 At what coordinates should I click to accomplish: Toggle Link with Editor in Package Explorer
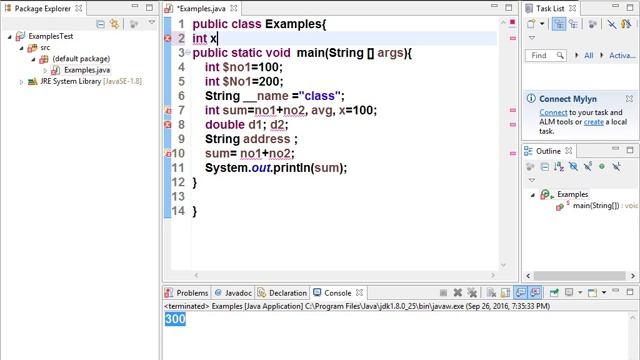(115, 24)
